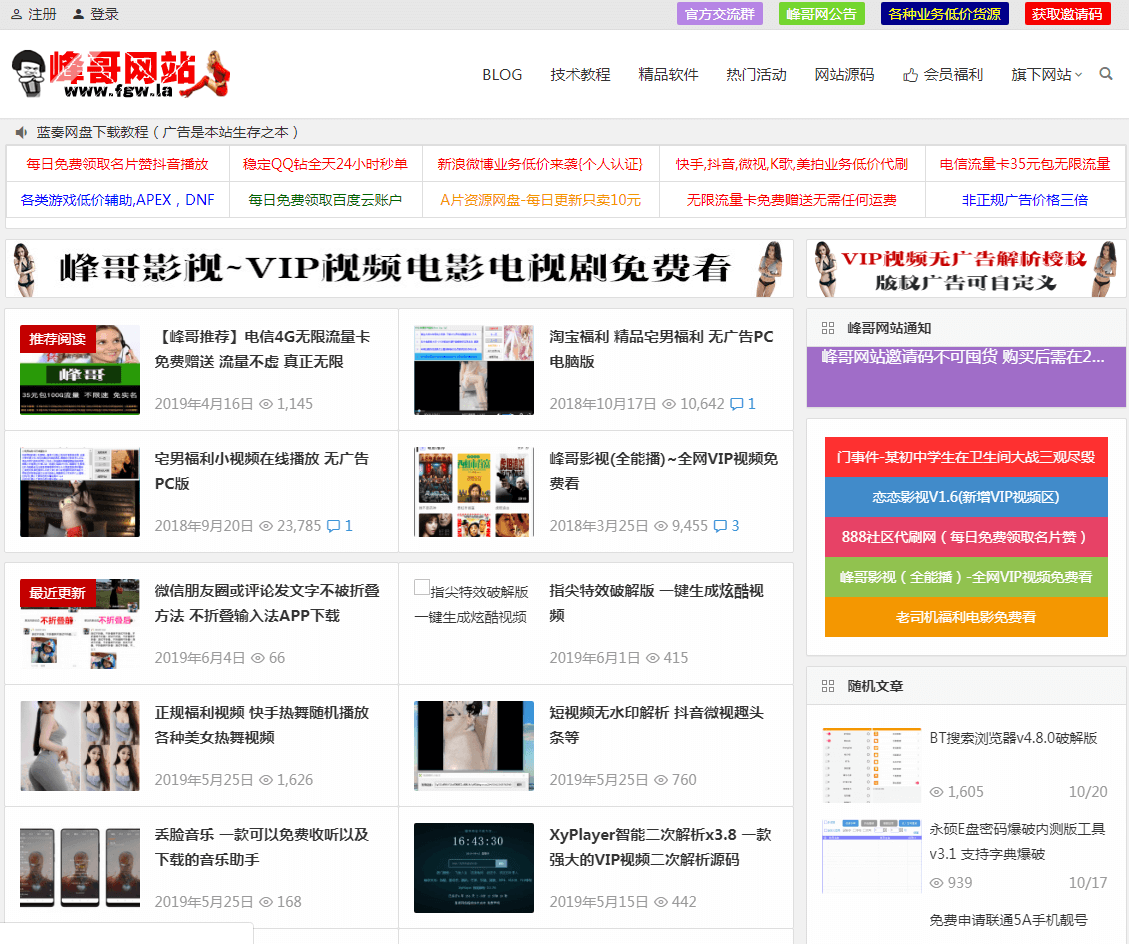This screenshot has height=944, width=1129.
Task: Click the thumbs-up icon next to 会员福利
Action: click(911, 73)
